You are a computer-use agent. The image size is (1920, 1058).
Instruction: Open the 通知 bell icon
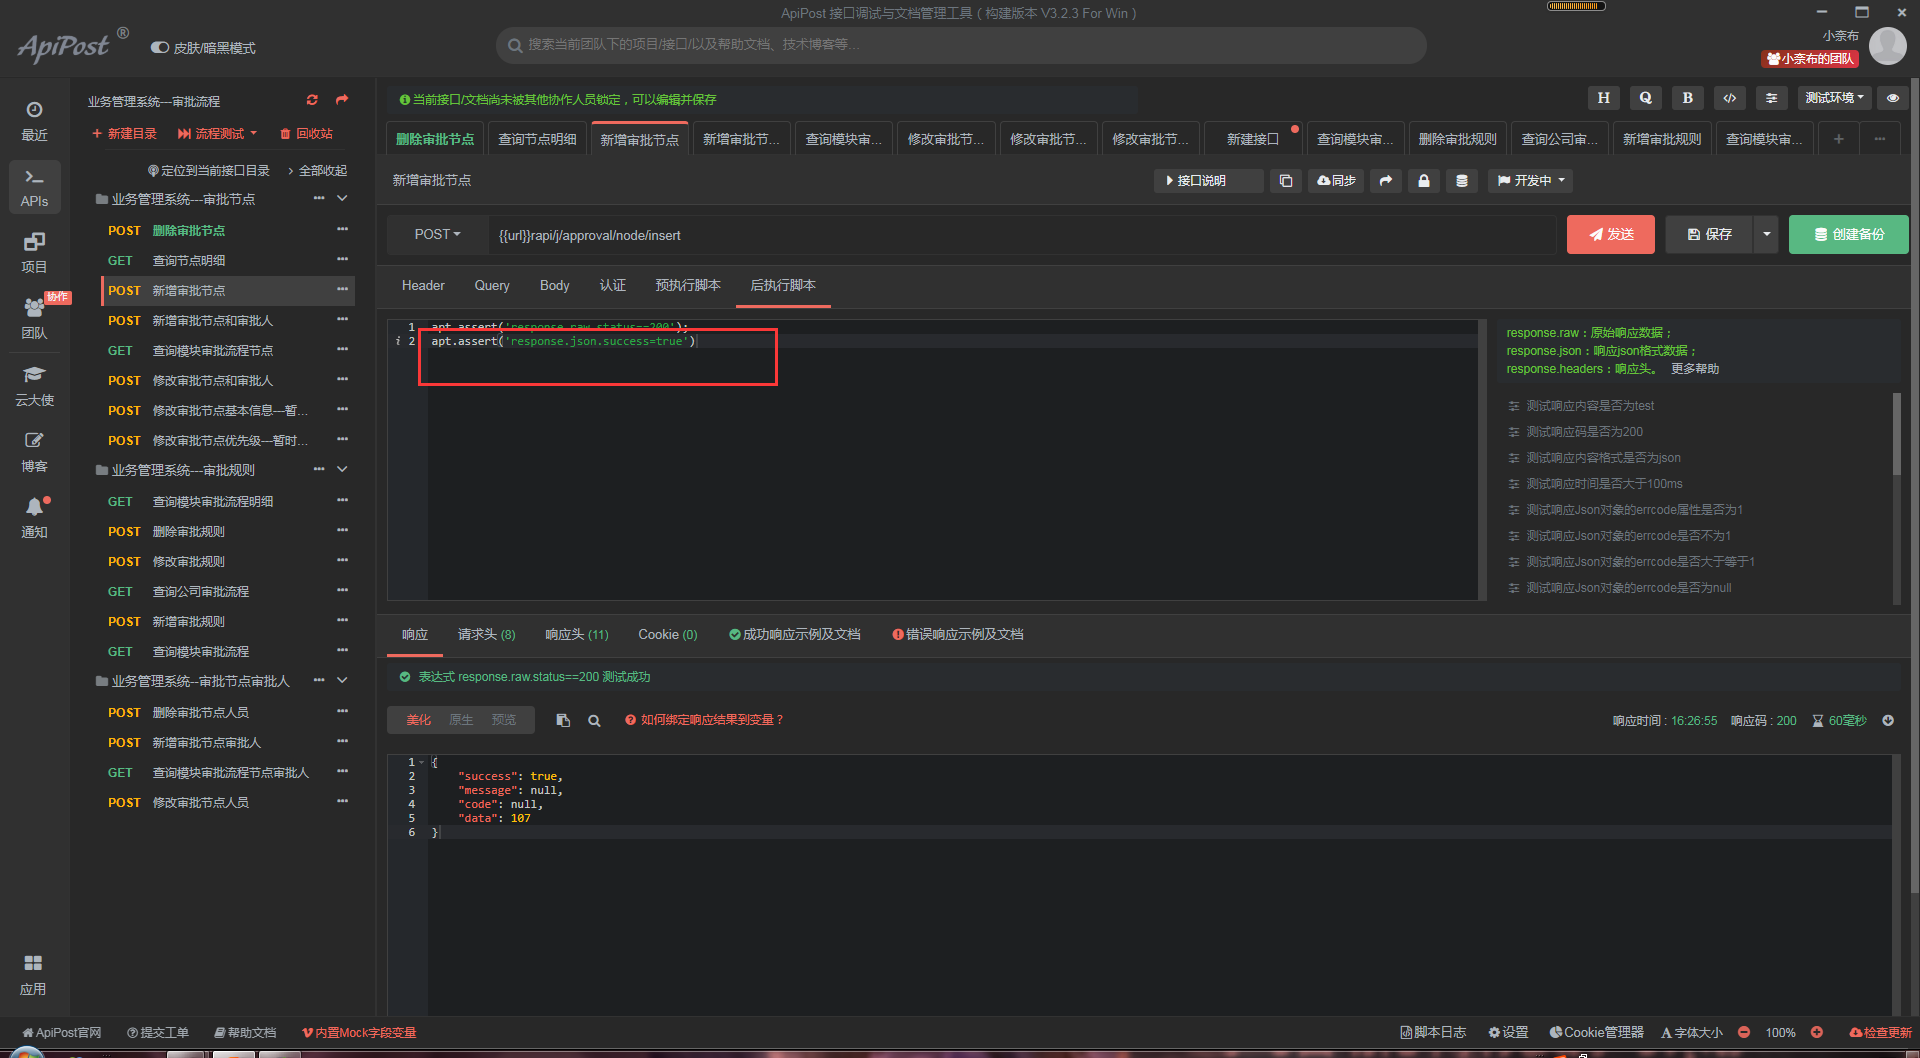[34, 518]
